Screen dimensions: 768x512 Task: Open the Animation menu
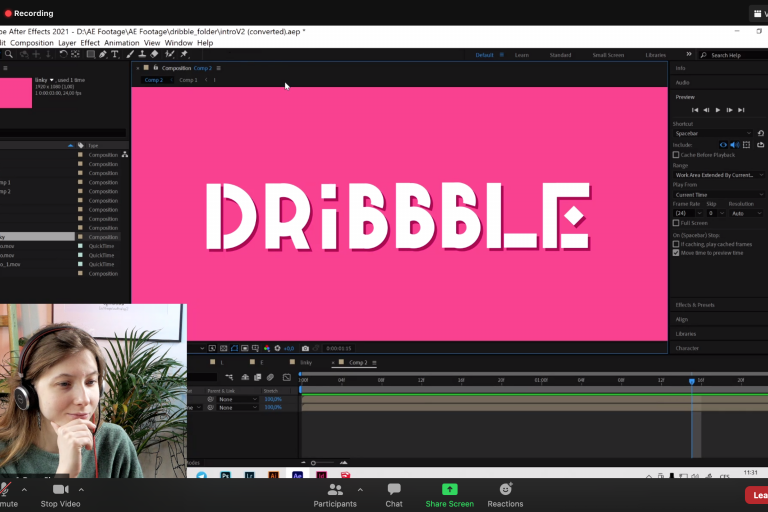(121, 43)
